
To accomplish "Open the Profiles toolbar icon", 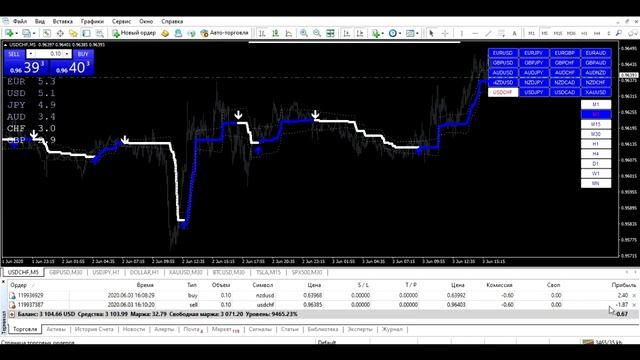I will click(27, 33).
